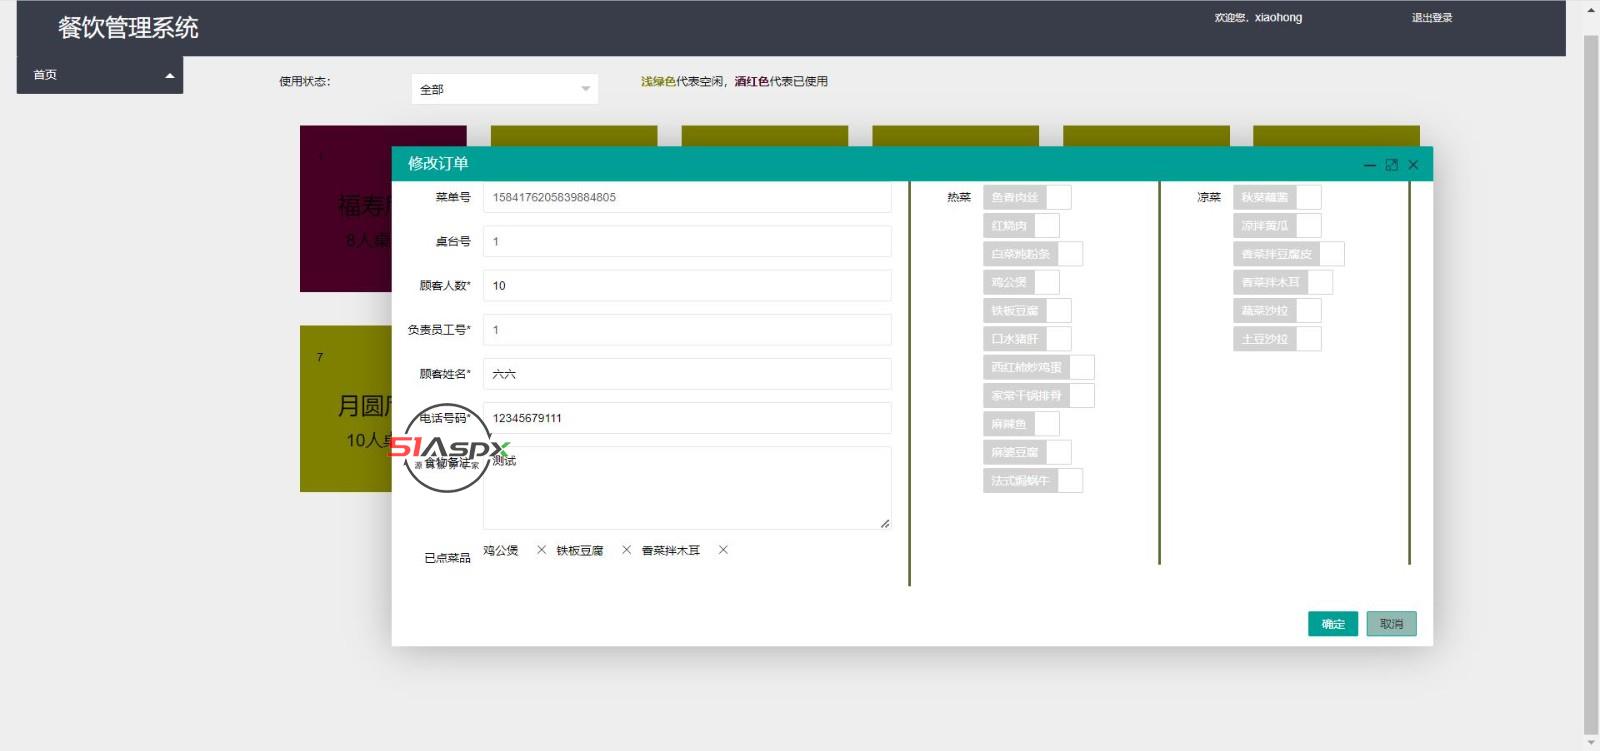Click the 取消 button
The image size is (1600, 751).
[1391, 624]
